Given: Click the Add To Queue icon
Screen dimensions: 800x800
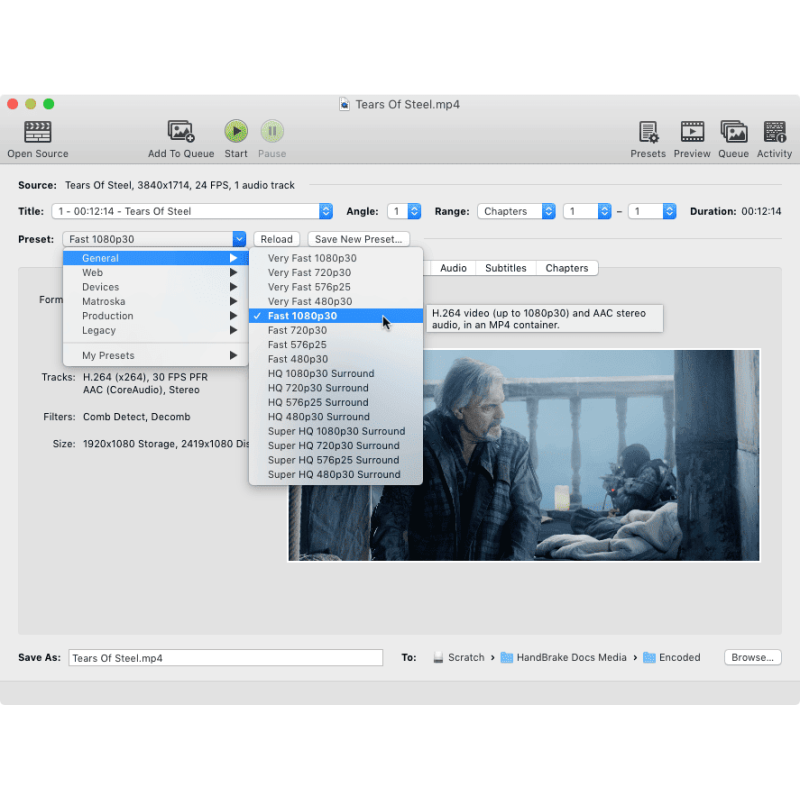Looking at the screenshot, I should point(181,132).
